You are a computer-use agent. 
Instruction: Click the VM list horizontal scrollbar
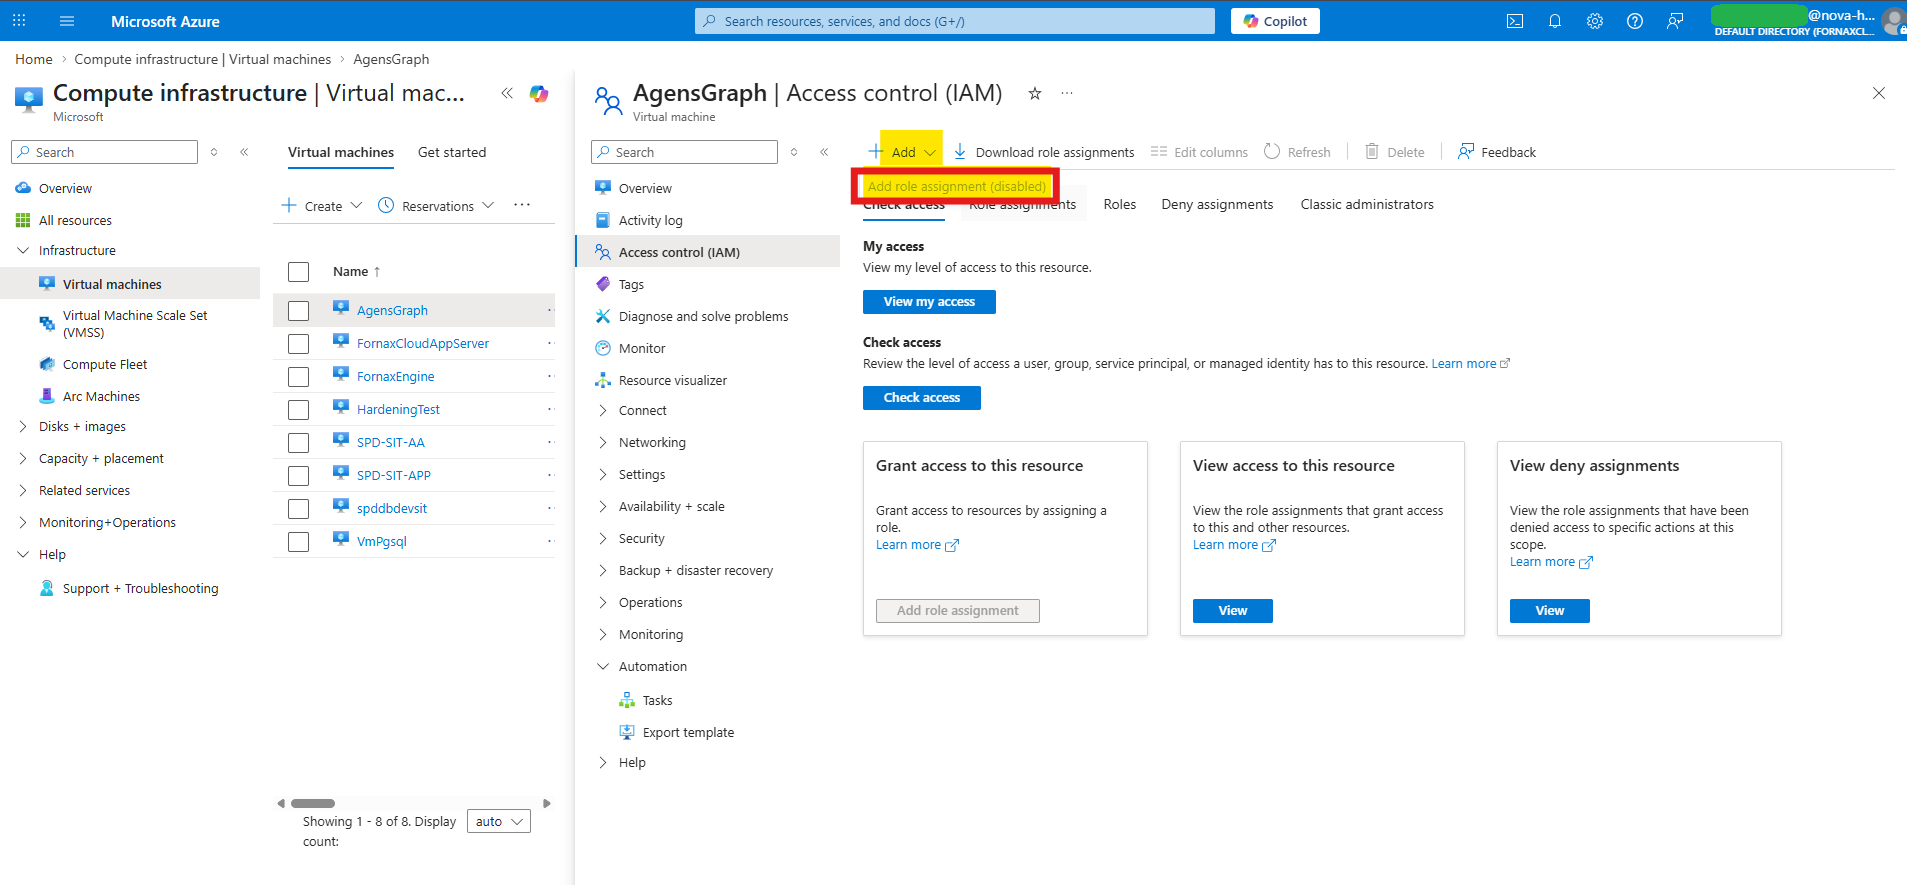tap(313, 803)
